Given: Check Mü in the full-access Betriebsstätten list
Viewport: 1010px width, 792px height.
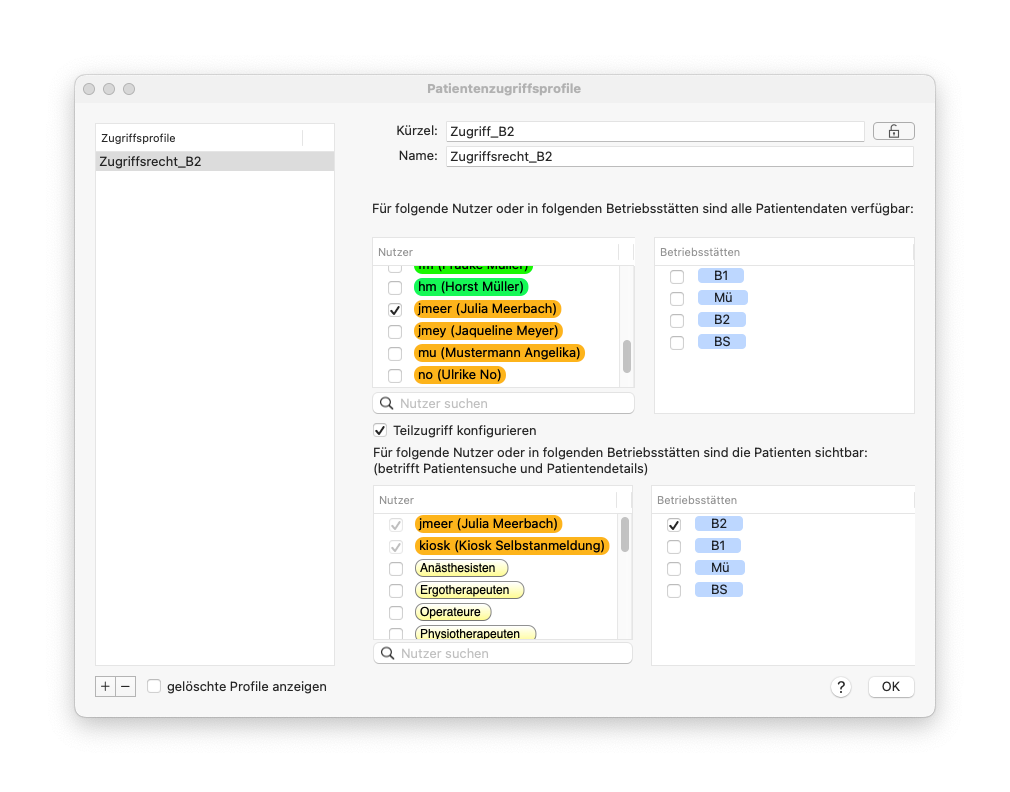Looking at the screenshot, I should 677,299.
